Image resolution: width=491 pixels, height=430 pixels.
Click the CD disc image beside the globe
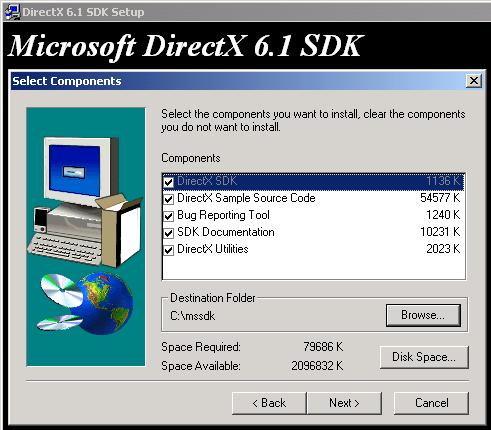click(62, 289)
